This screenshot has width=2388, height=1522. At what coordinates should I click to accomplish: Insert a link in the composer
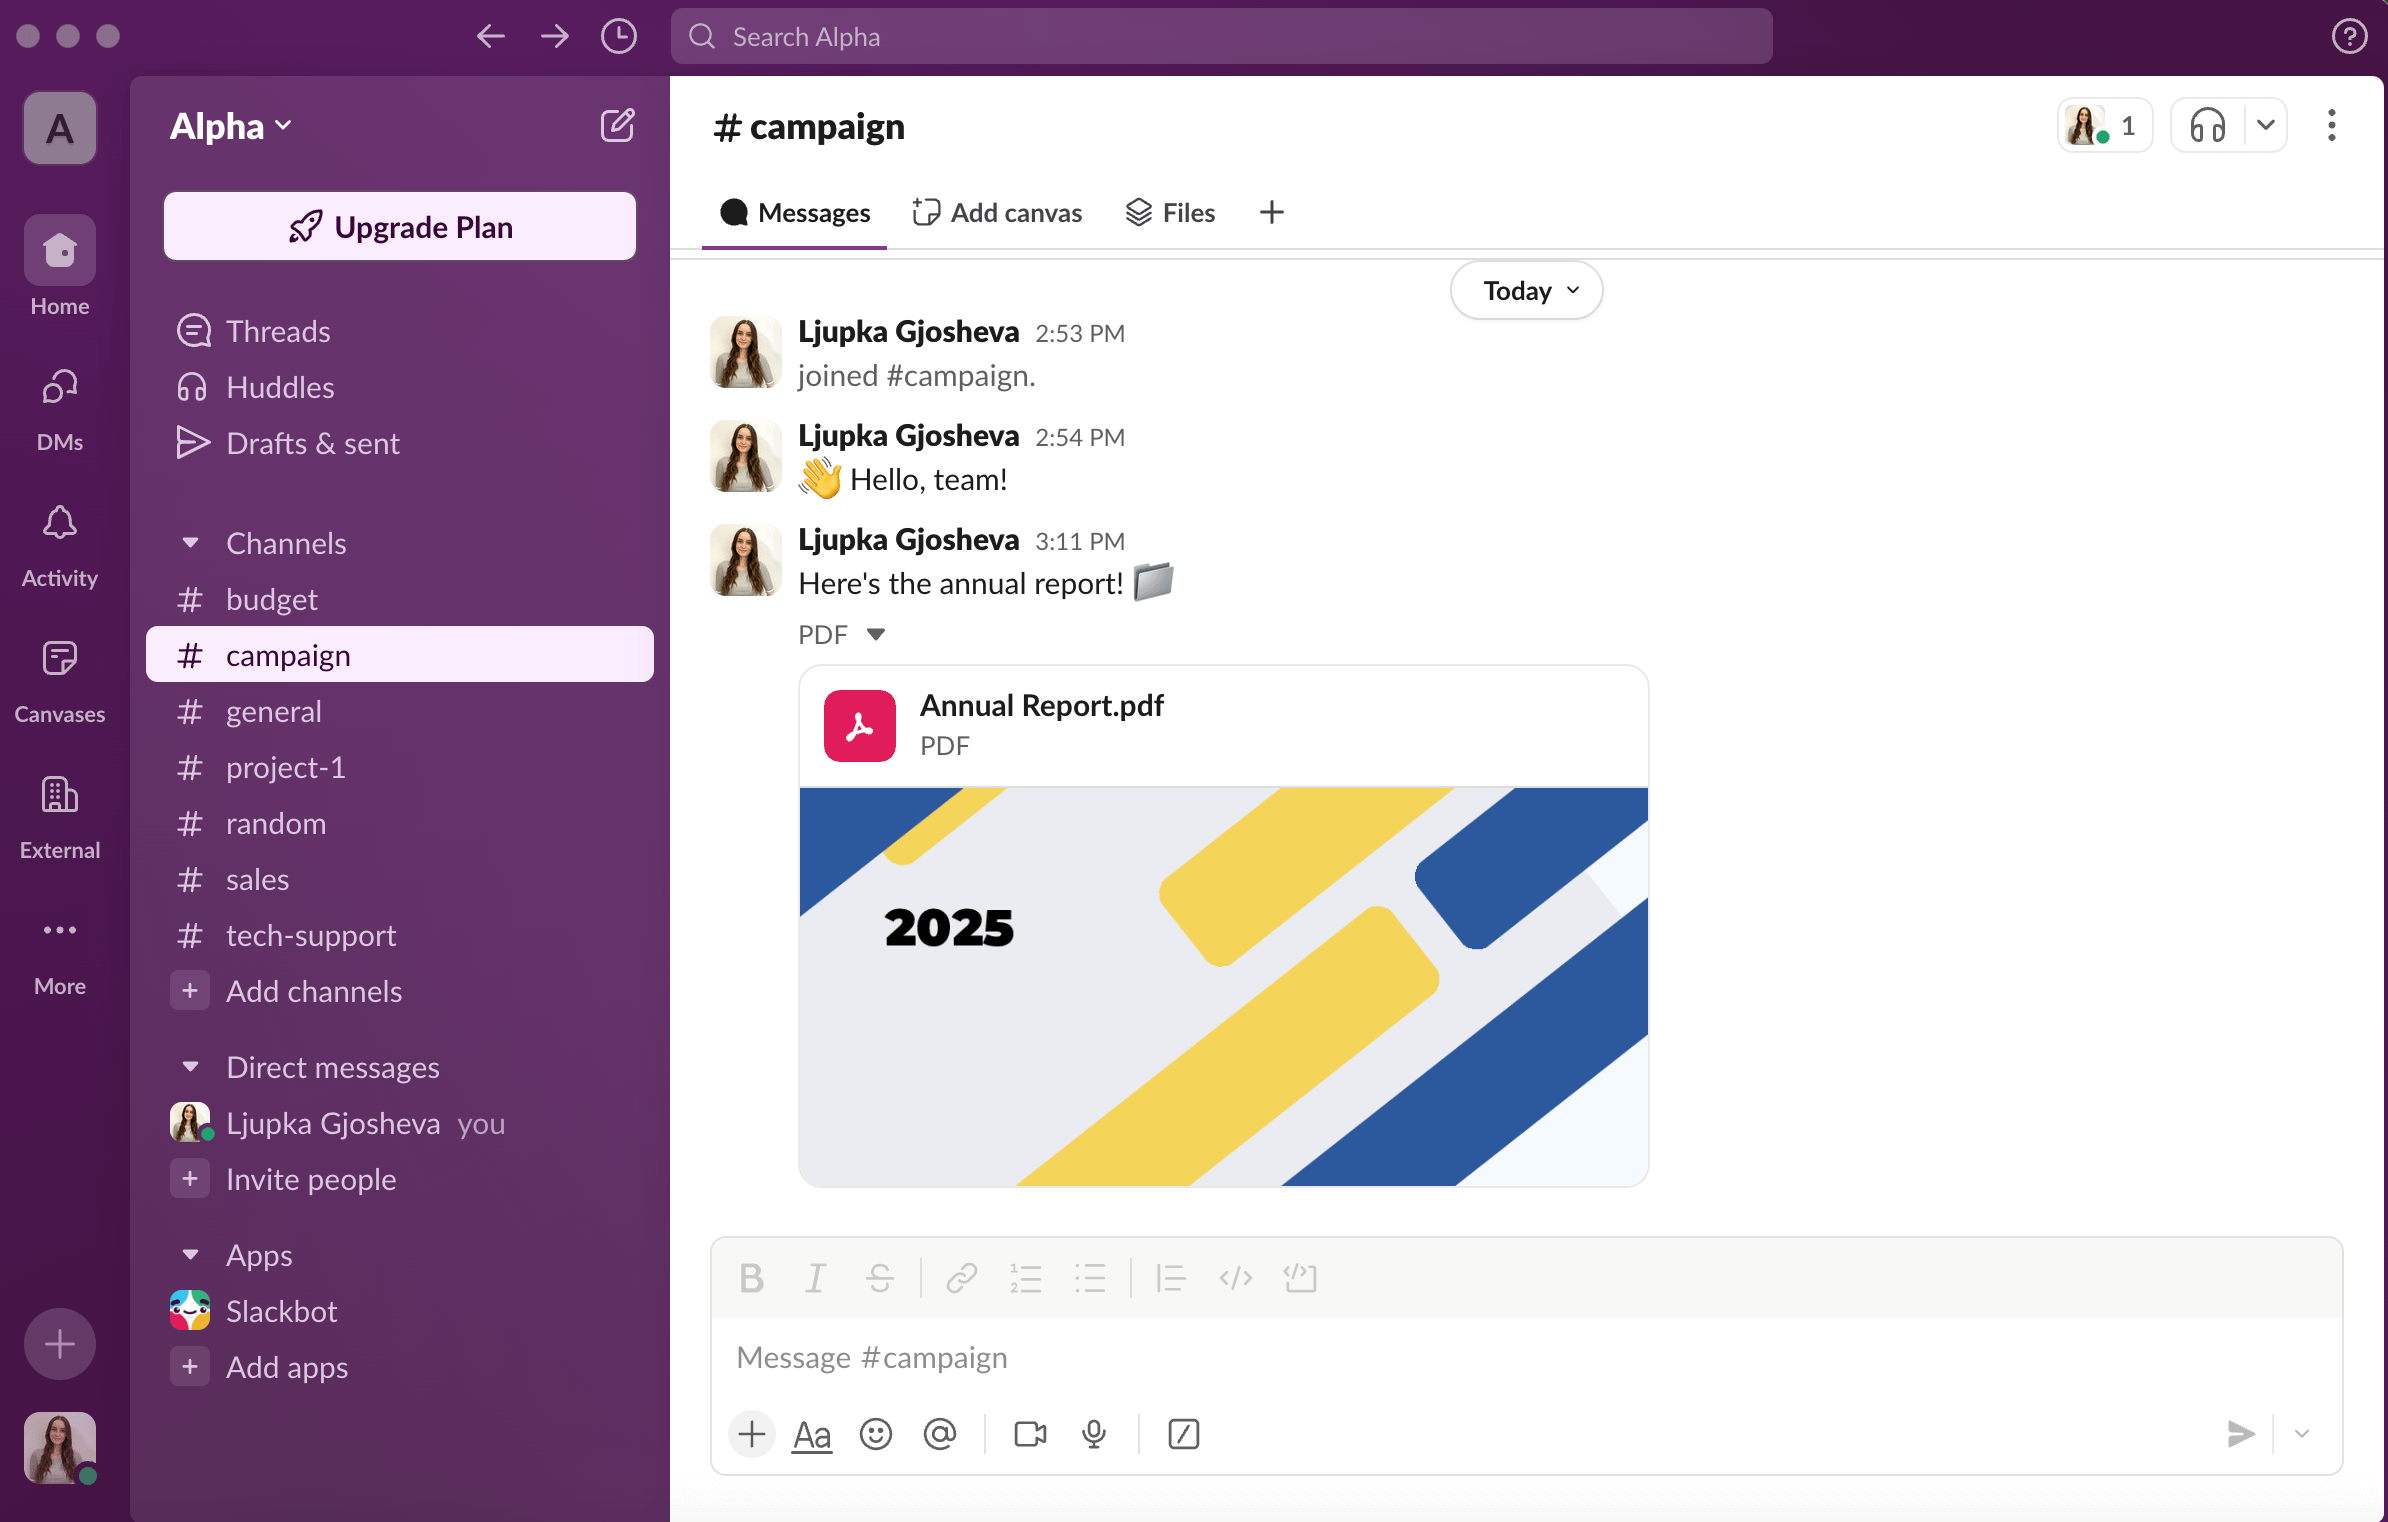[x=961, y=1278]
